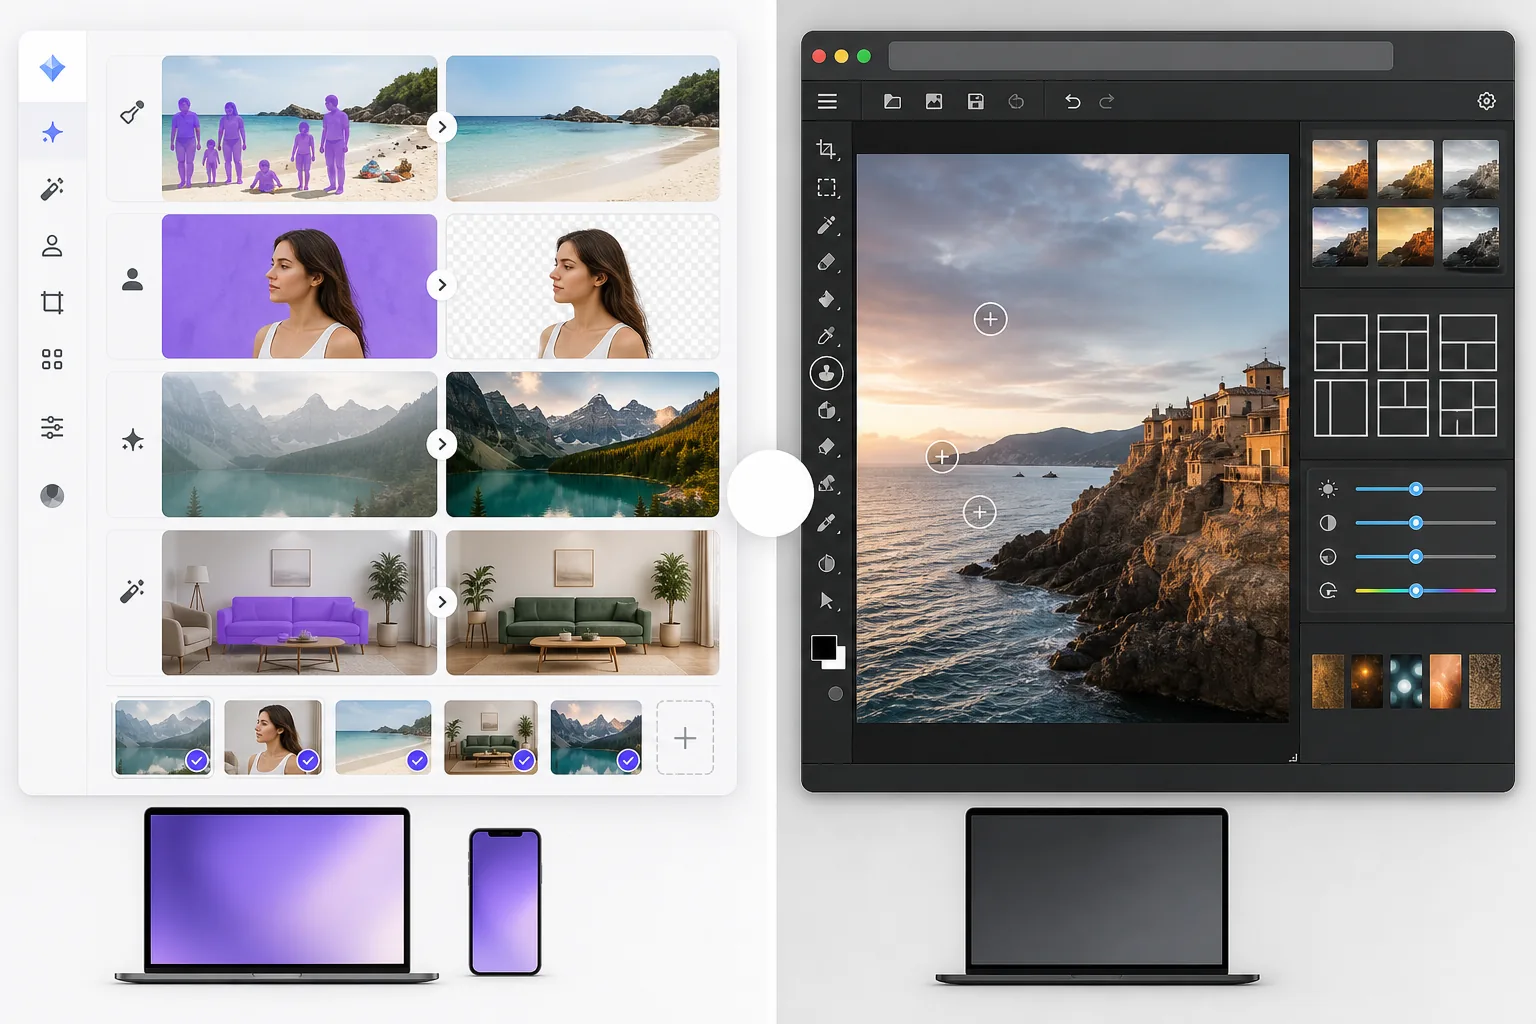This screenshot has width=1536, height=1024.
Task: Open the living-room thumbnail in the bottom strip
Action: tap(491, 737)
